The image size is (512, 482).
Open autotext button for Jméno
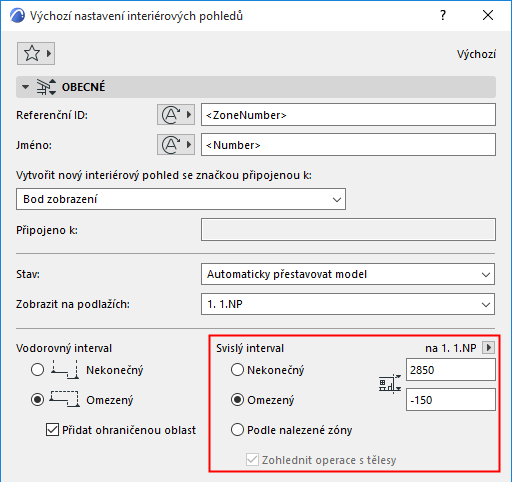(x=176, y=145)
